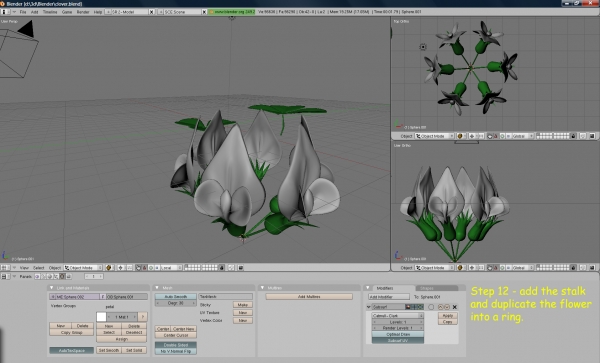The width and height of the screenshot is (600, 363).
Task: Collapse the Mesh panel
Action: coord(157,288)
